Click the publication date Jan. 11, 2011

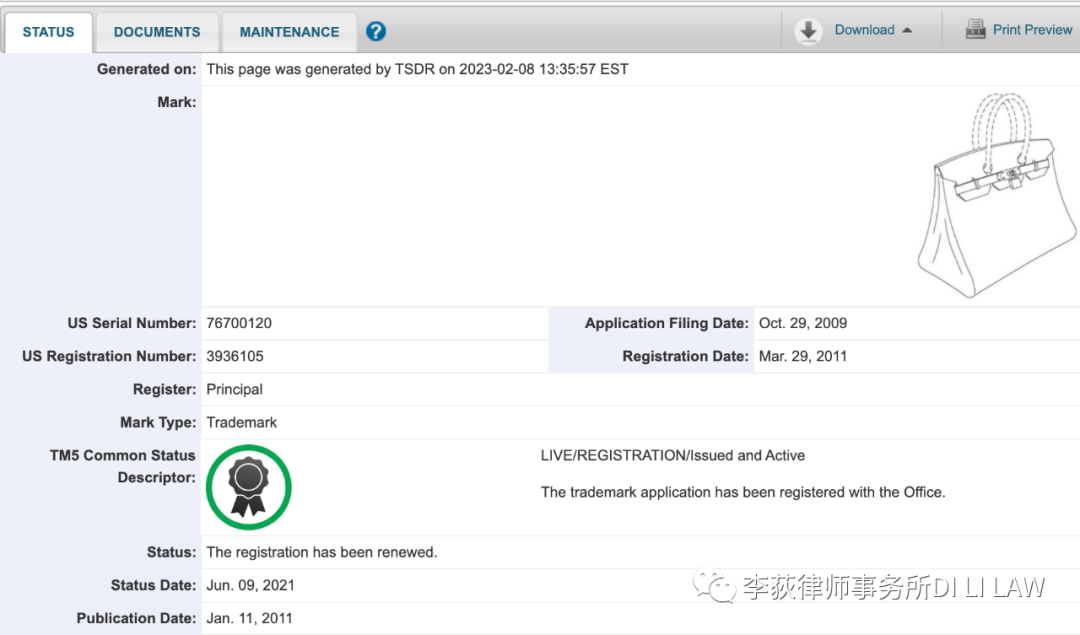[249, 618]
